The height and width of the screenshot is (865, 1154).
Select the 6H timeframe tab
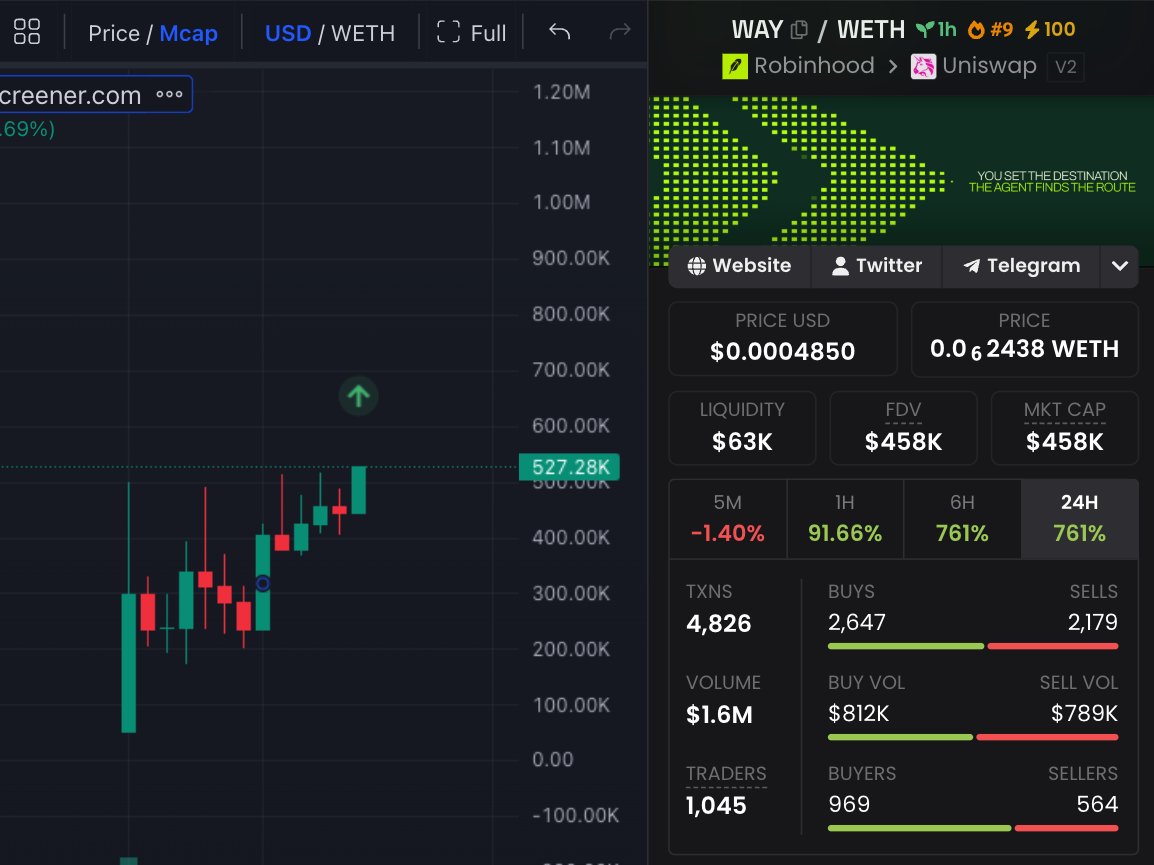coord(962,518)
